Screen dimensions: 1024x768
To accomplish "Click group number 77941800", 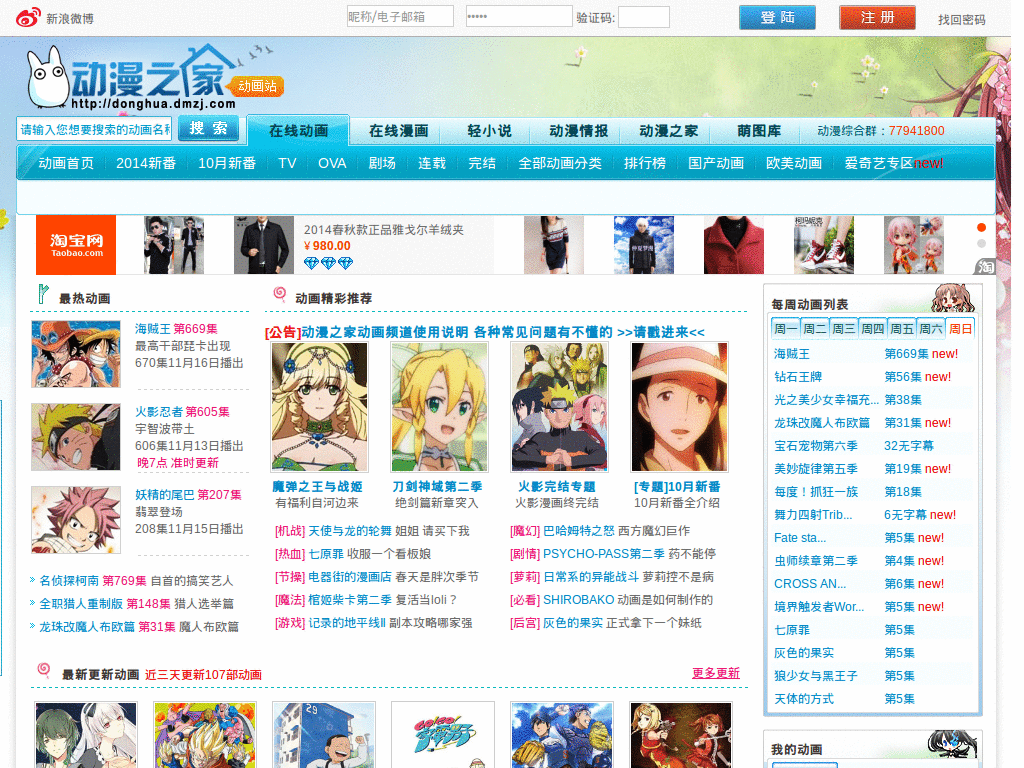I will [916, 131].
